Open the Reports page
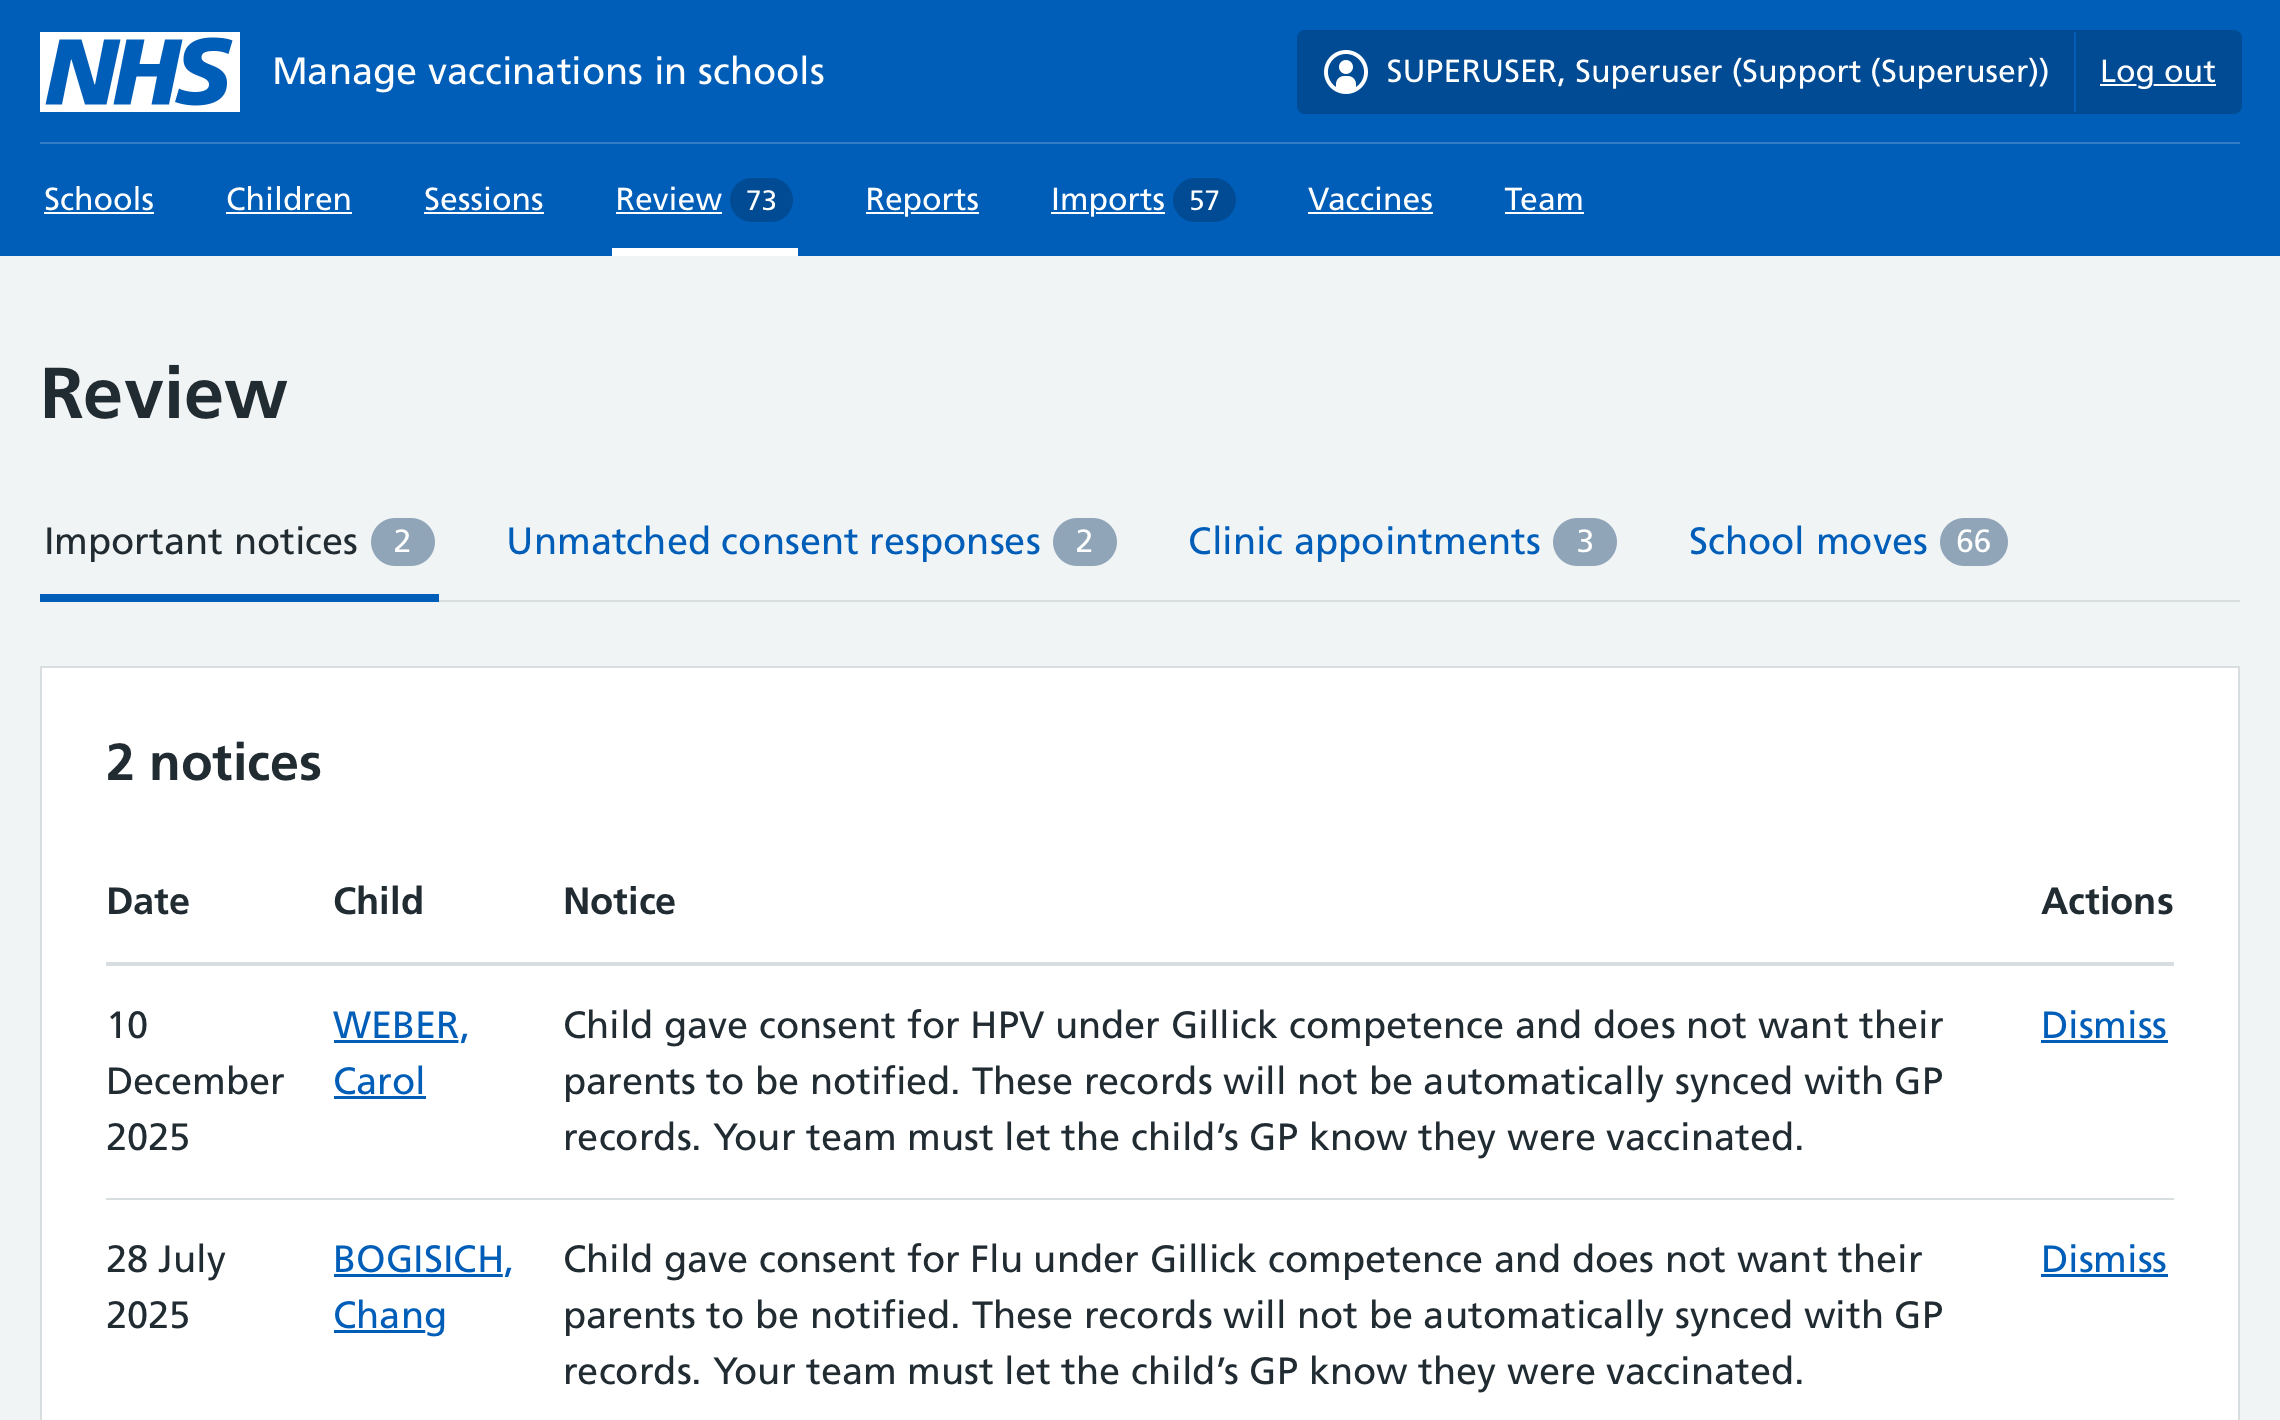This screenshot has width=2280, height=1420. coord(922,199)
